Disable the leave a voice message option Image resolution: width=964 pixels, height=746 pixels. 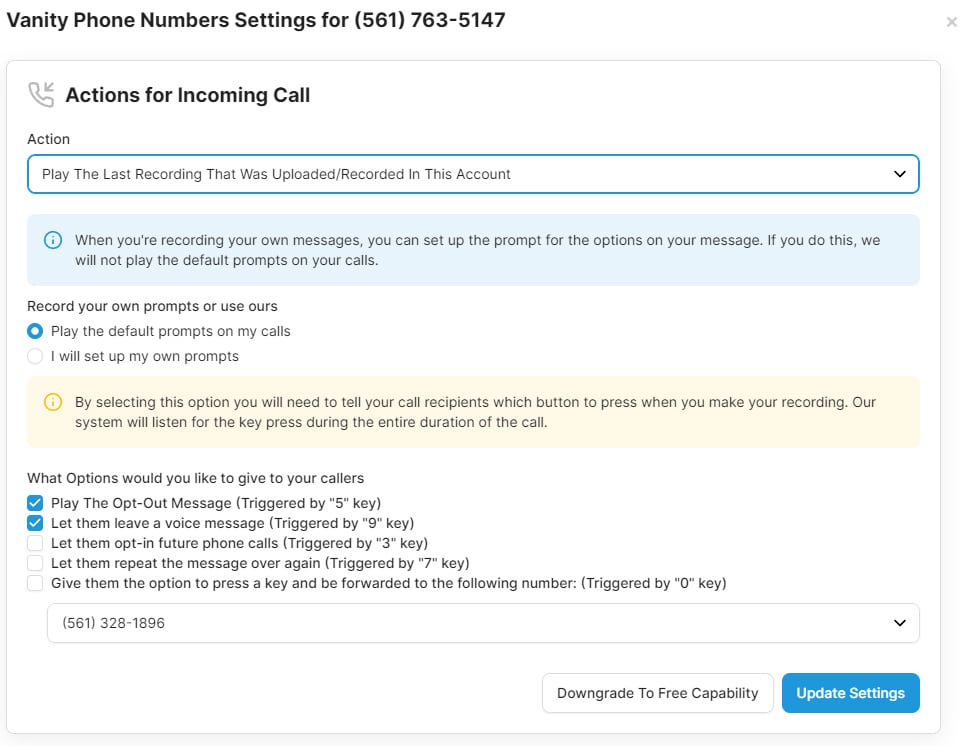click(36, 523)
